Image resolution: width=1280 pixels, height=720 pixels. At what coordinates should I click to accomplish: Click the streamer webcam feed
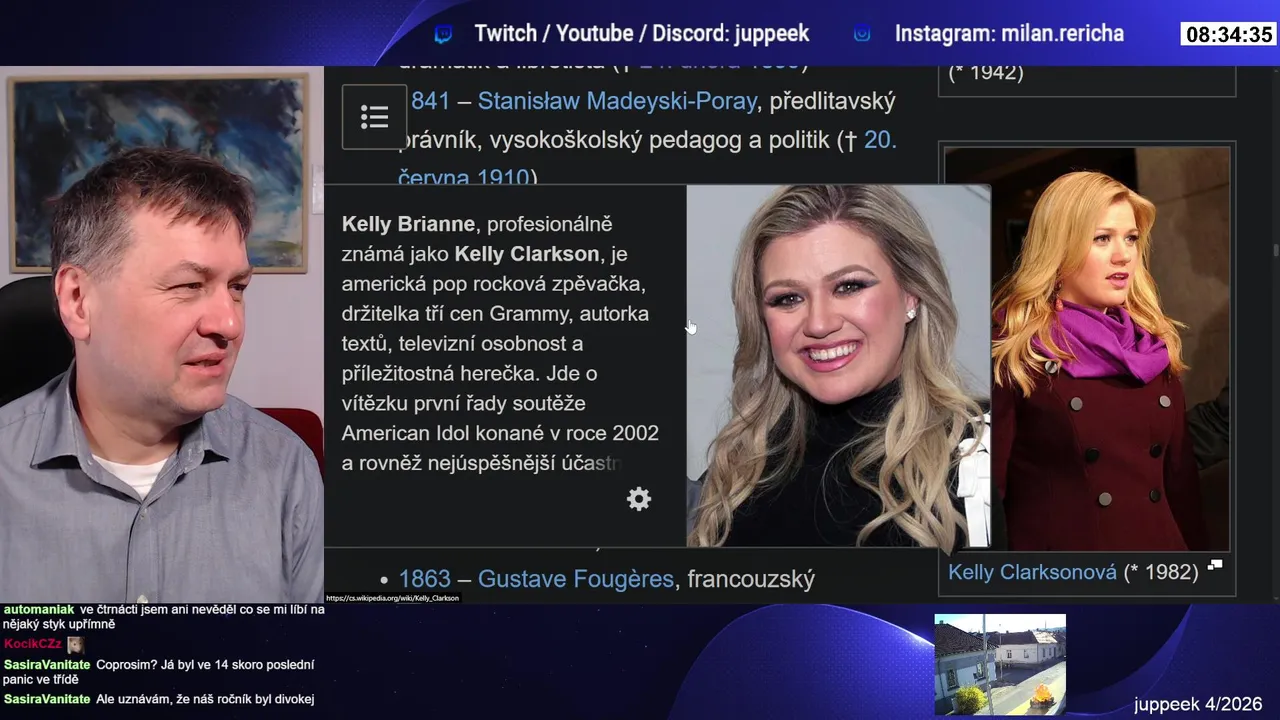162,335
